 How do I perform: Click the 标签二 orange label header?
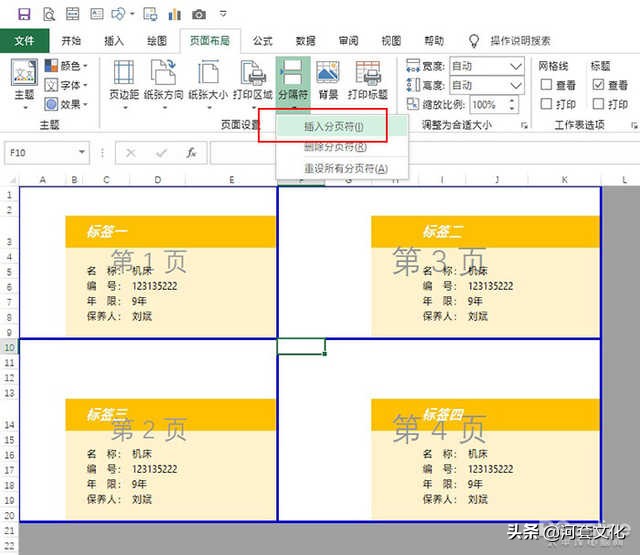tap(485, 231)
